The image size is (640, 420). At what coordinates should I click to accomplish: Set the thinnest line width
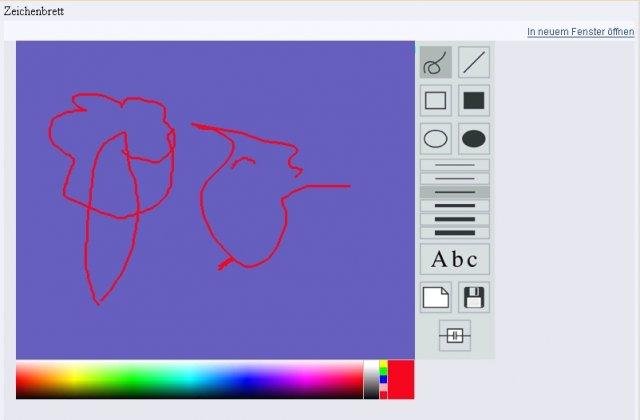click(454, 165)
